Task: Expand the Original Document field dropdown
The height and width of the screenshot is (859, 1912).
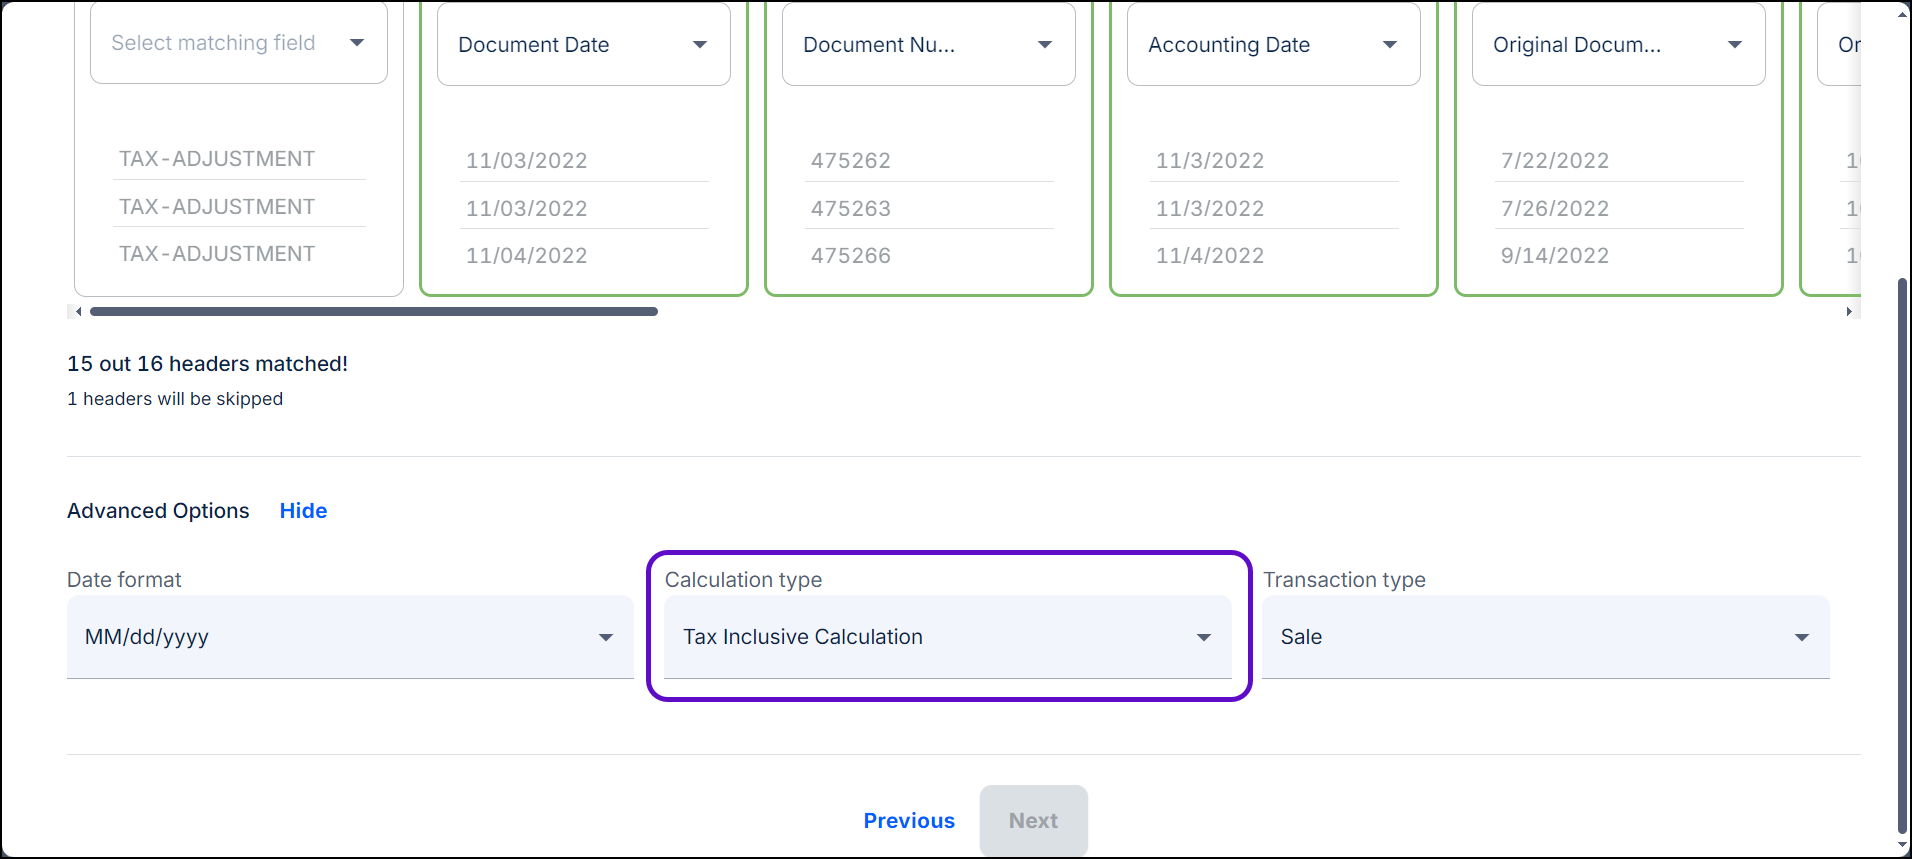Action: pos(1618,45)
